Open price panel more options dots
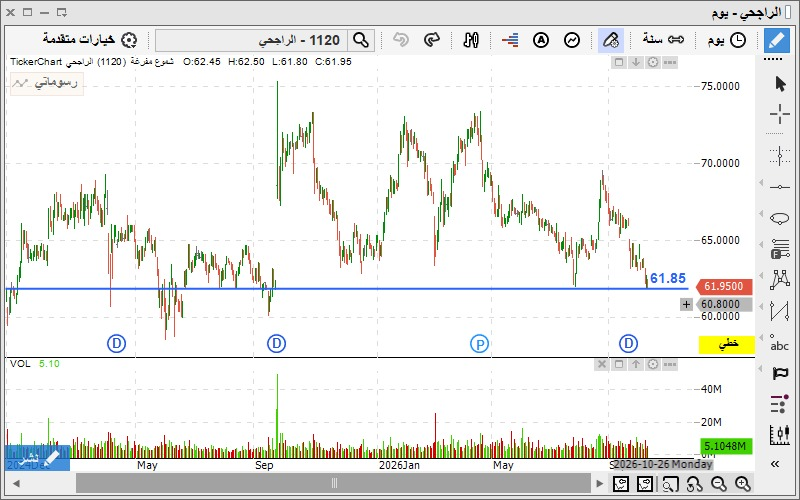Viewport: 800px width, 500px height. coord(670,62)
